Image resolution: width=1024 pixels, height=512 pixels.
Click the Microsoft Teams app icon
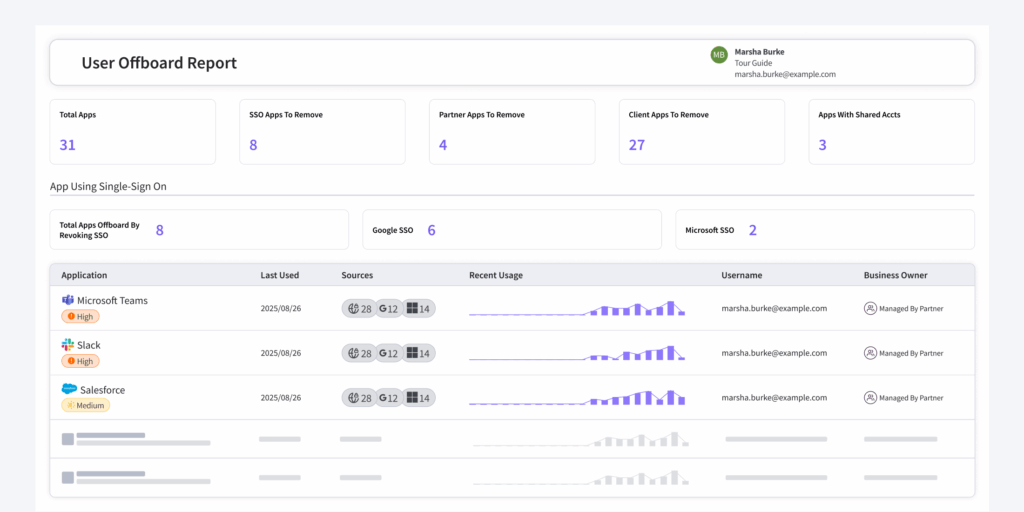coord(68,300)
